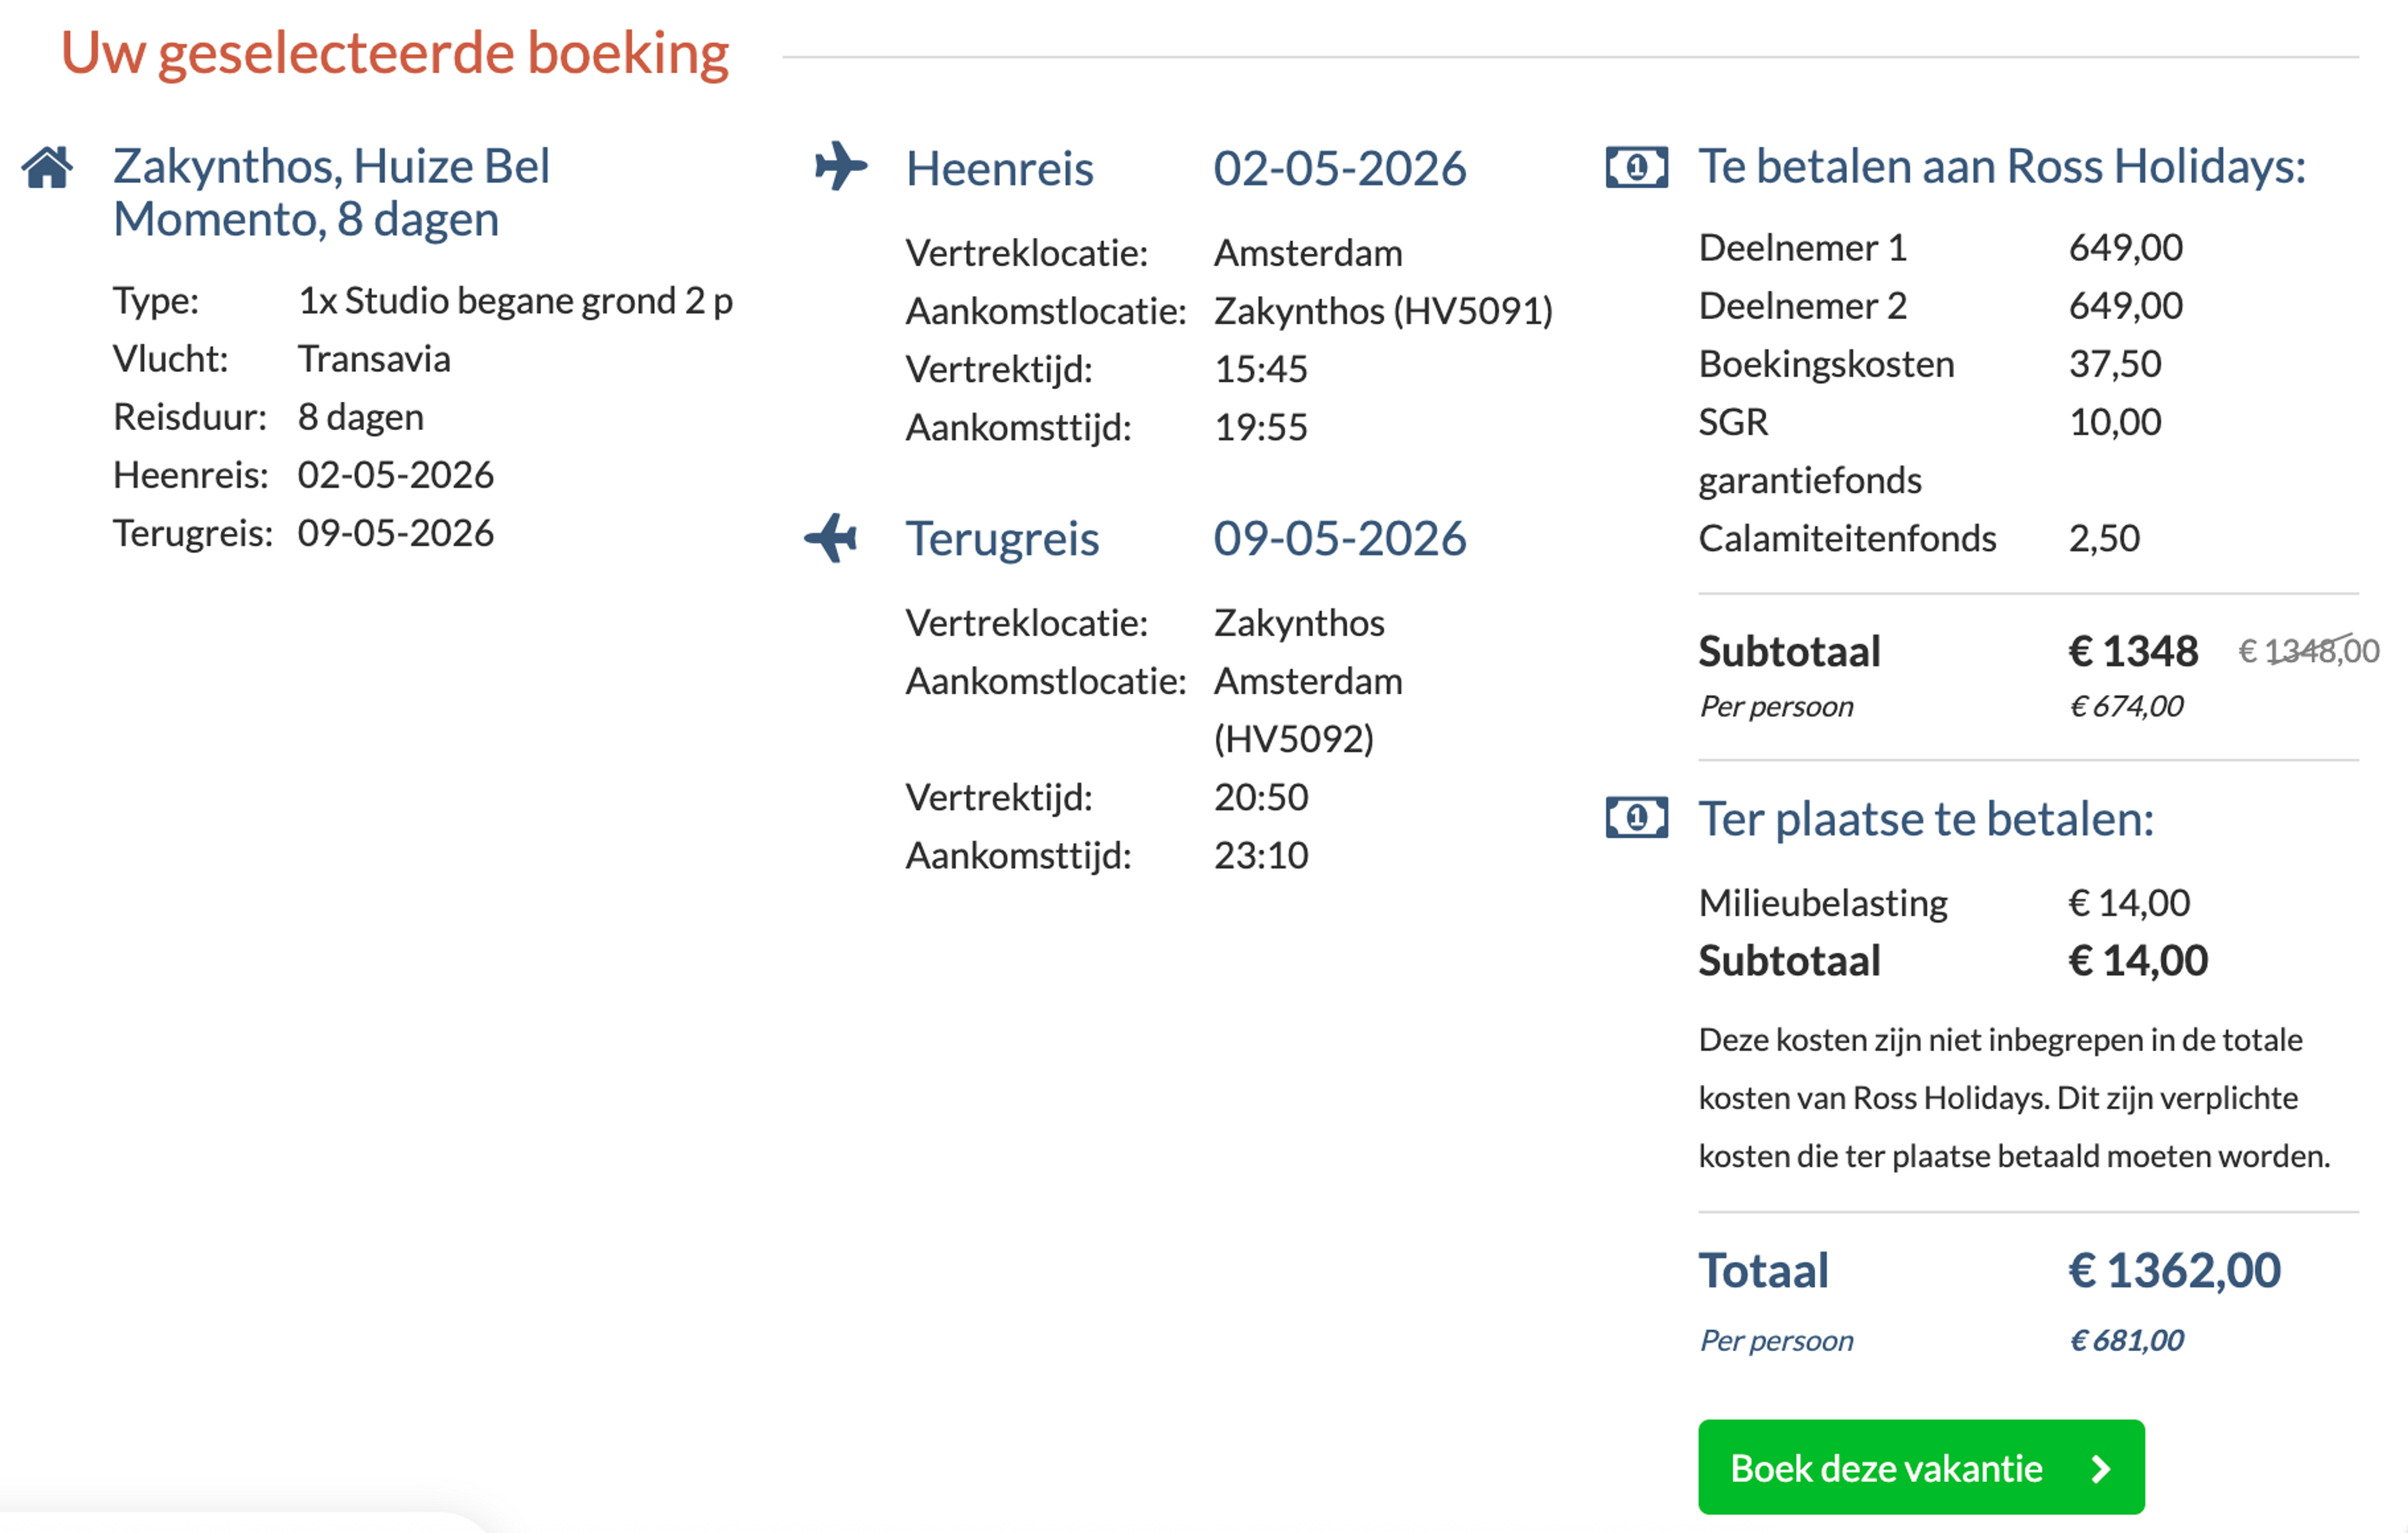Click the house accommodation icon

pos(47,168)
